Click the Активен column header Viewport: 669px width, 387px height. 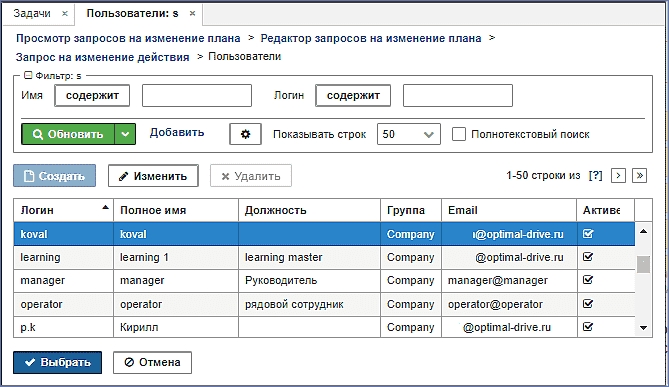coord(605,210)
